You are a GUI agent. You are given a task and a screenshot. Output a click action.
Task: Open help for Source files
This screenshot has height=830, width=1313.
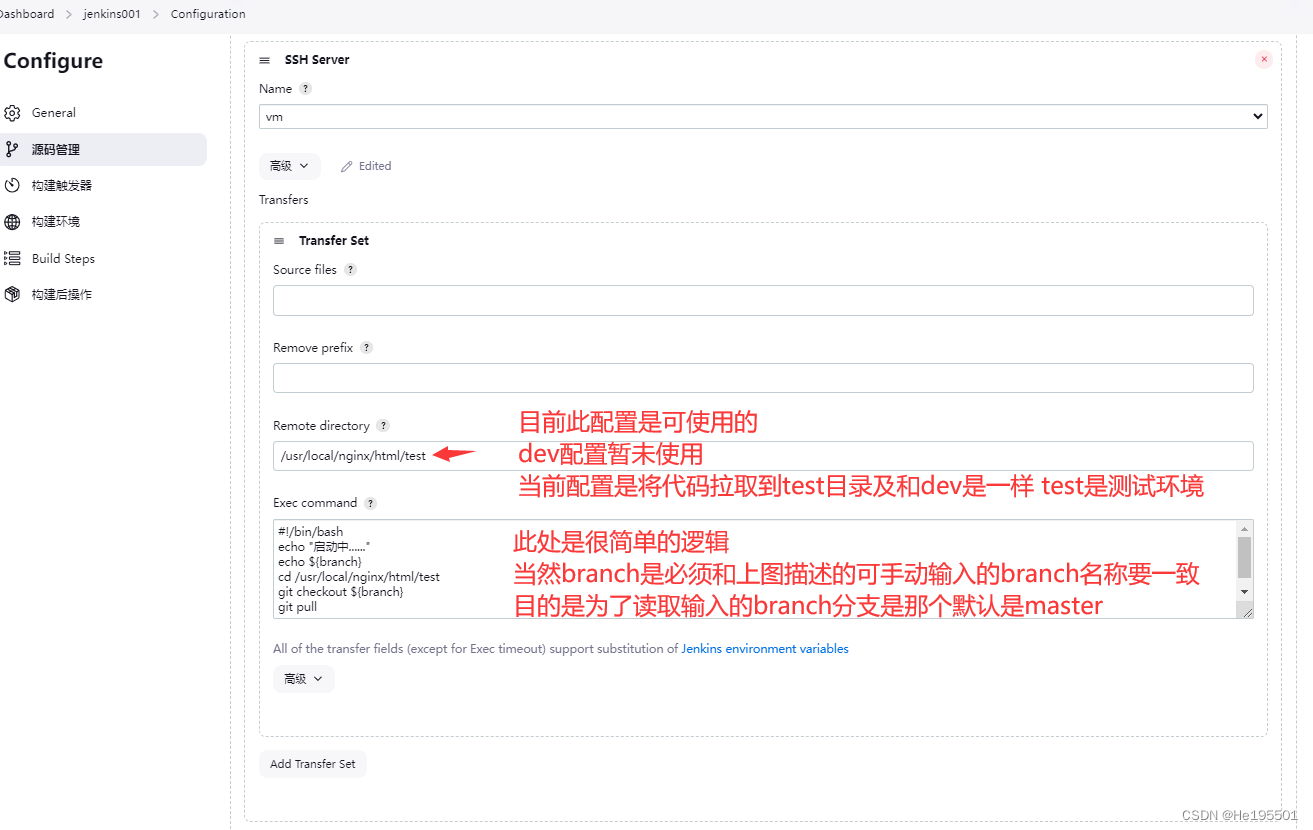(x=350, y=270)
